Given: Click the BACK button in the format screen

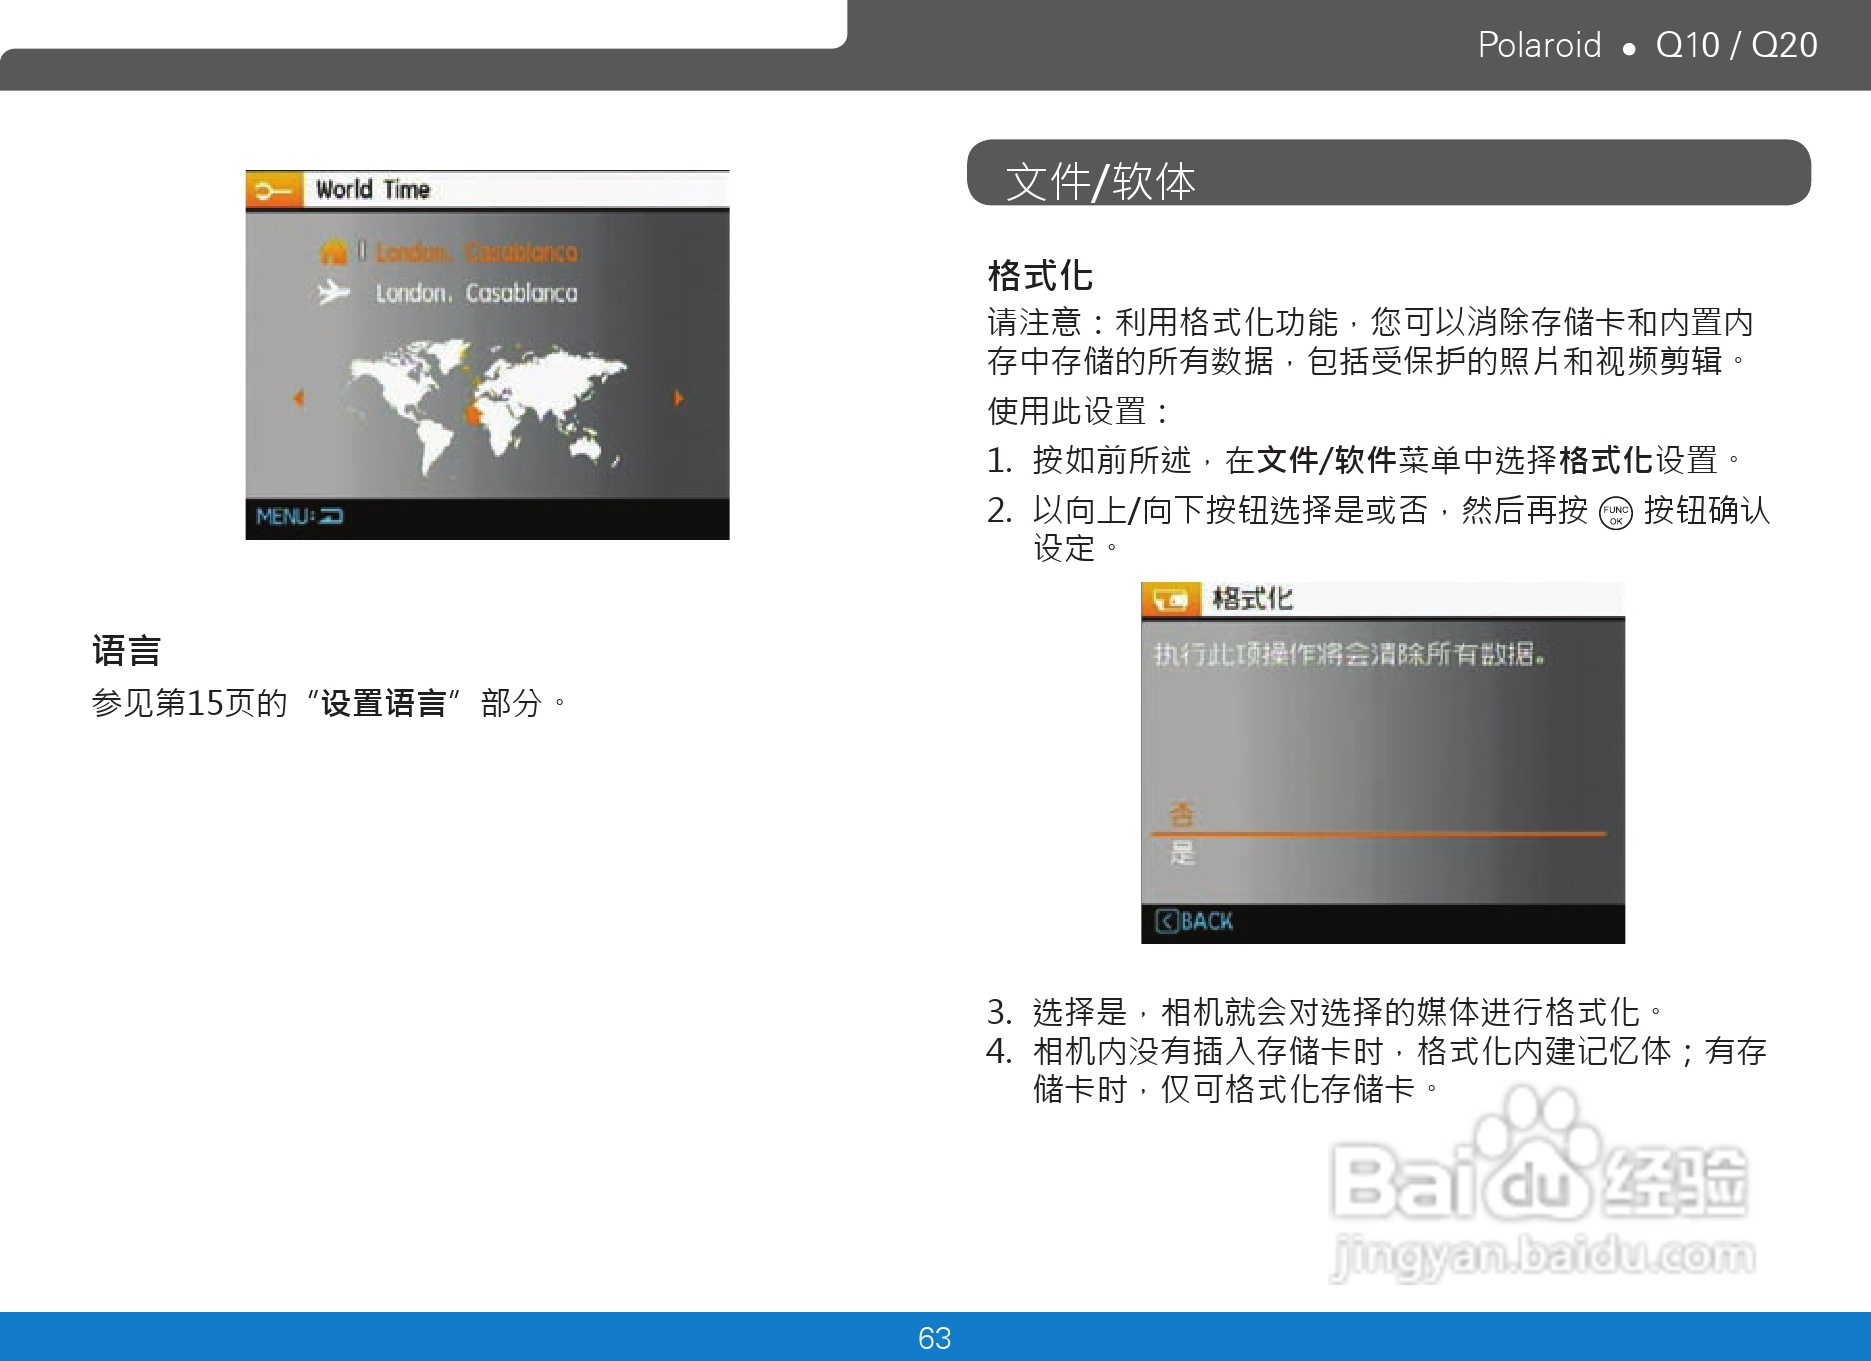Looking at the screenshot, I should pos(1194,921).
